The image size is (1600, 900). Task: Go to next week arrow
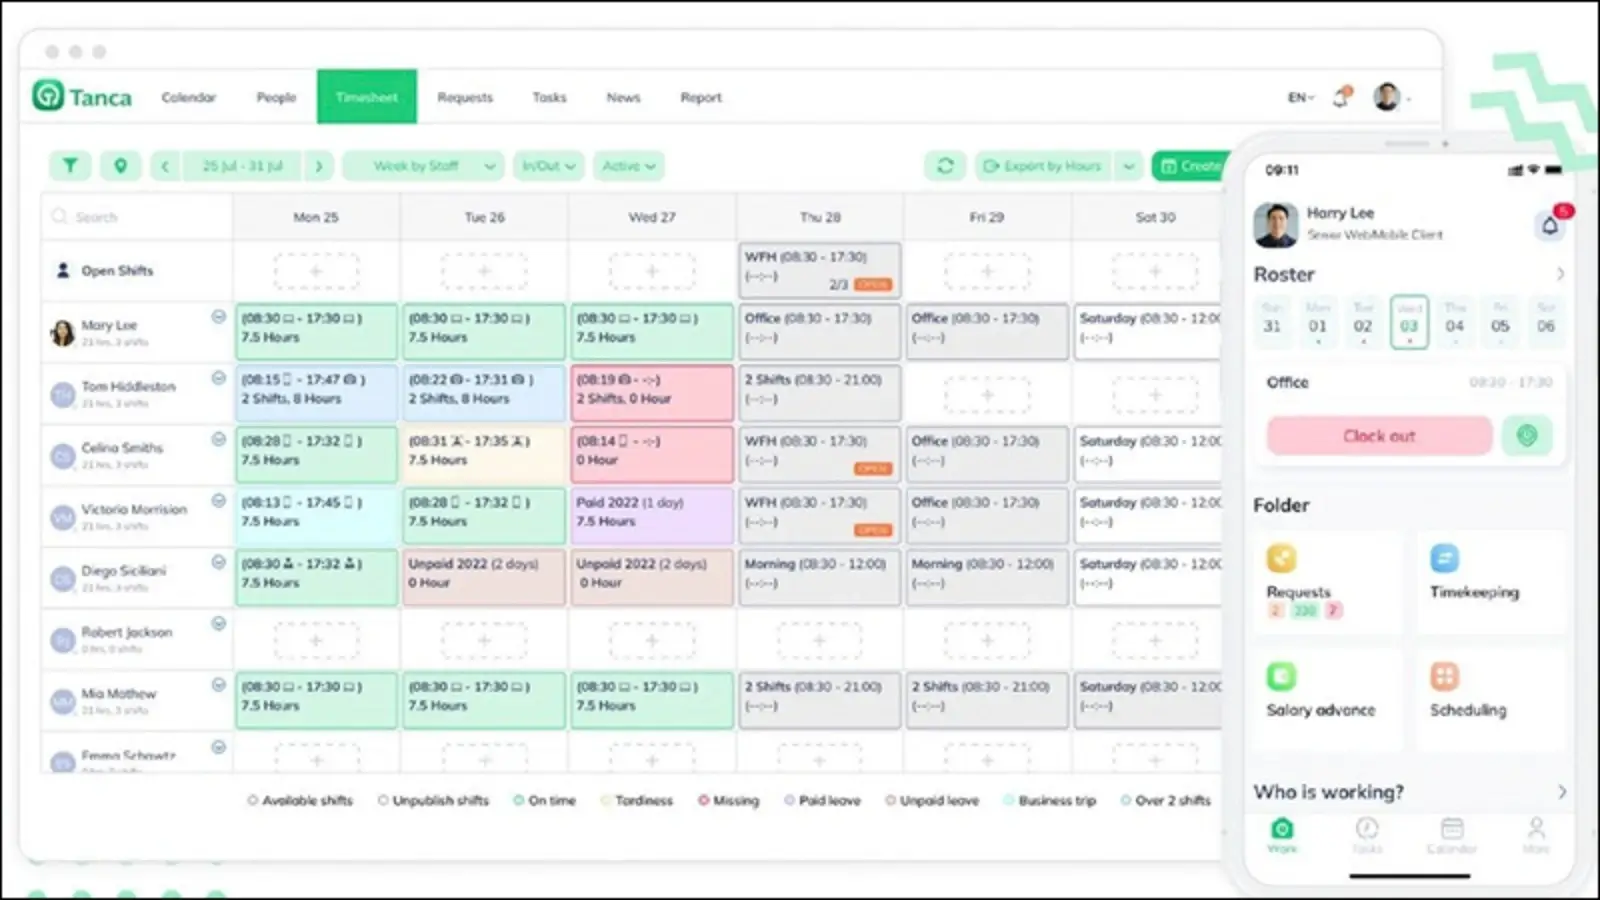point(319,166)
